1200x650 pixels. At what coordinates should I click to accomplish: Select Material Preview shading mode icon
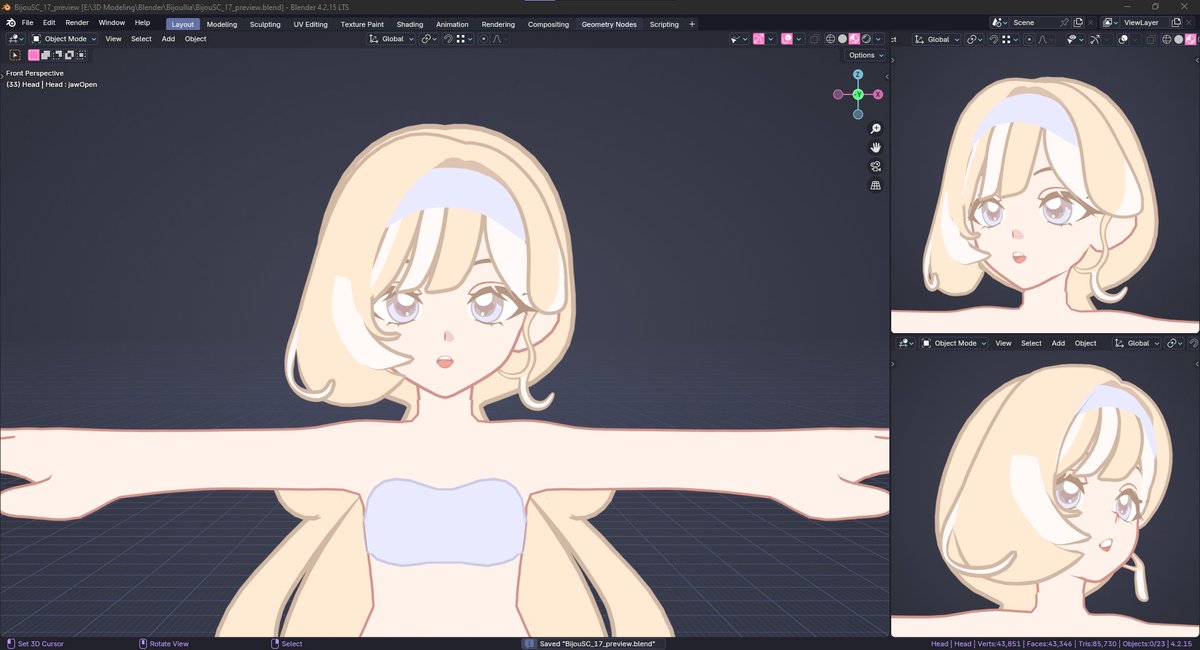coord(855,39)
